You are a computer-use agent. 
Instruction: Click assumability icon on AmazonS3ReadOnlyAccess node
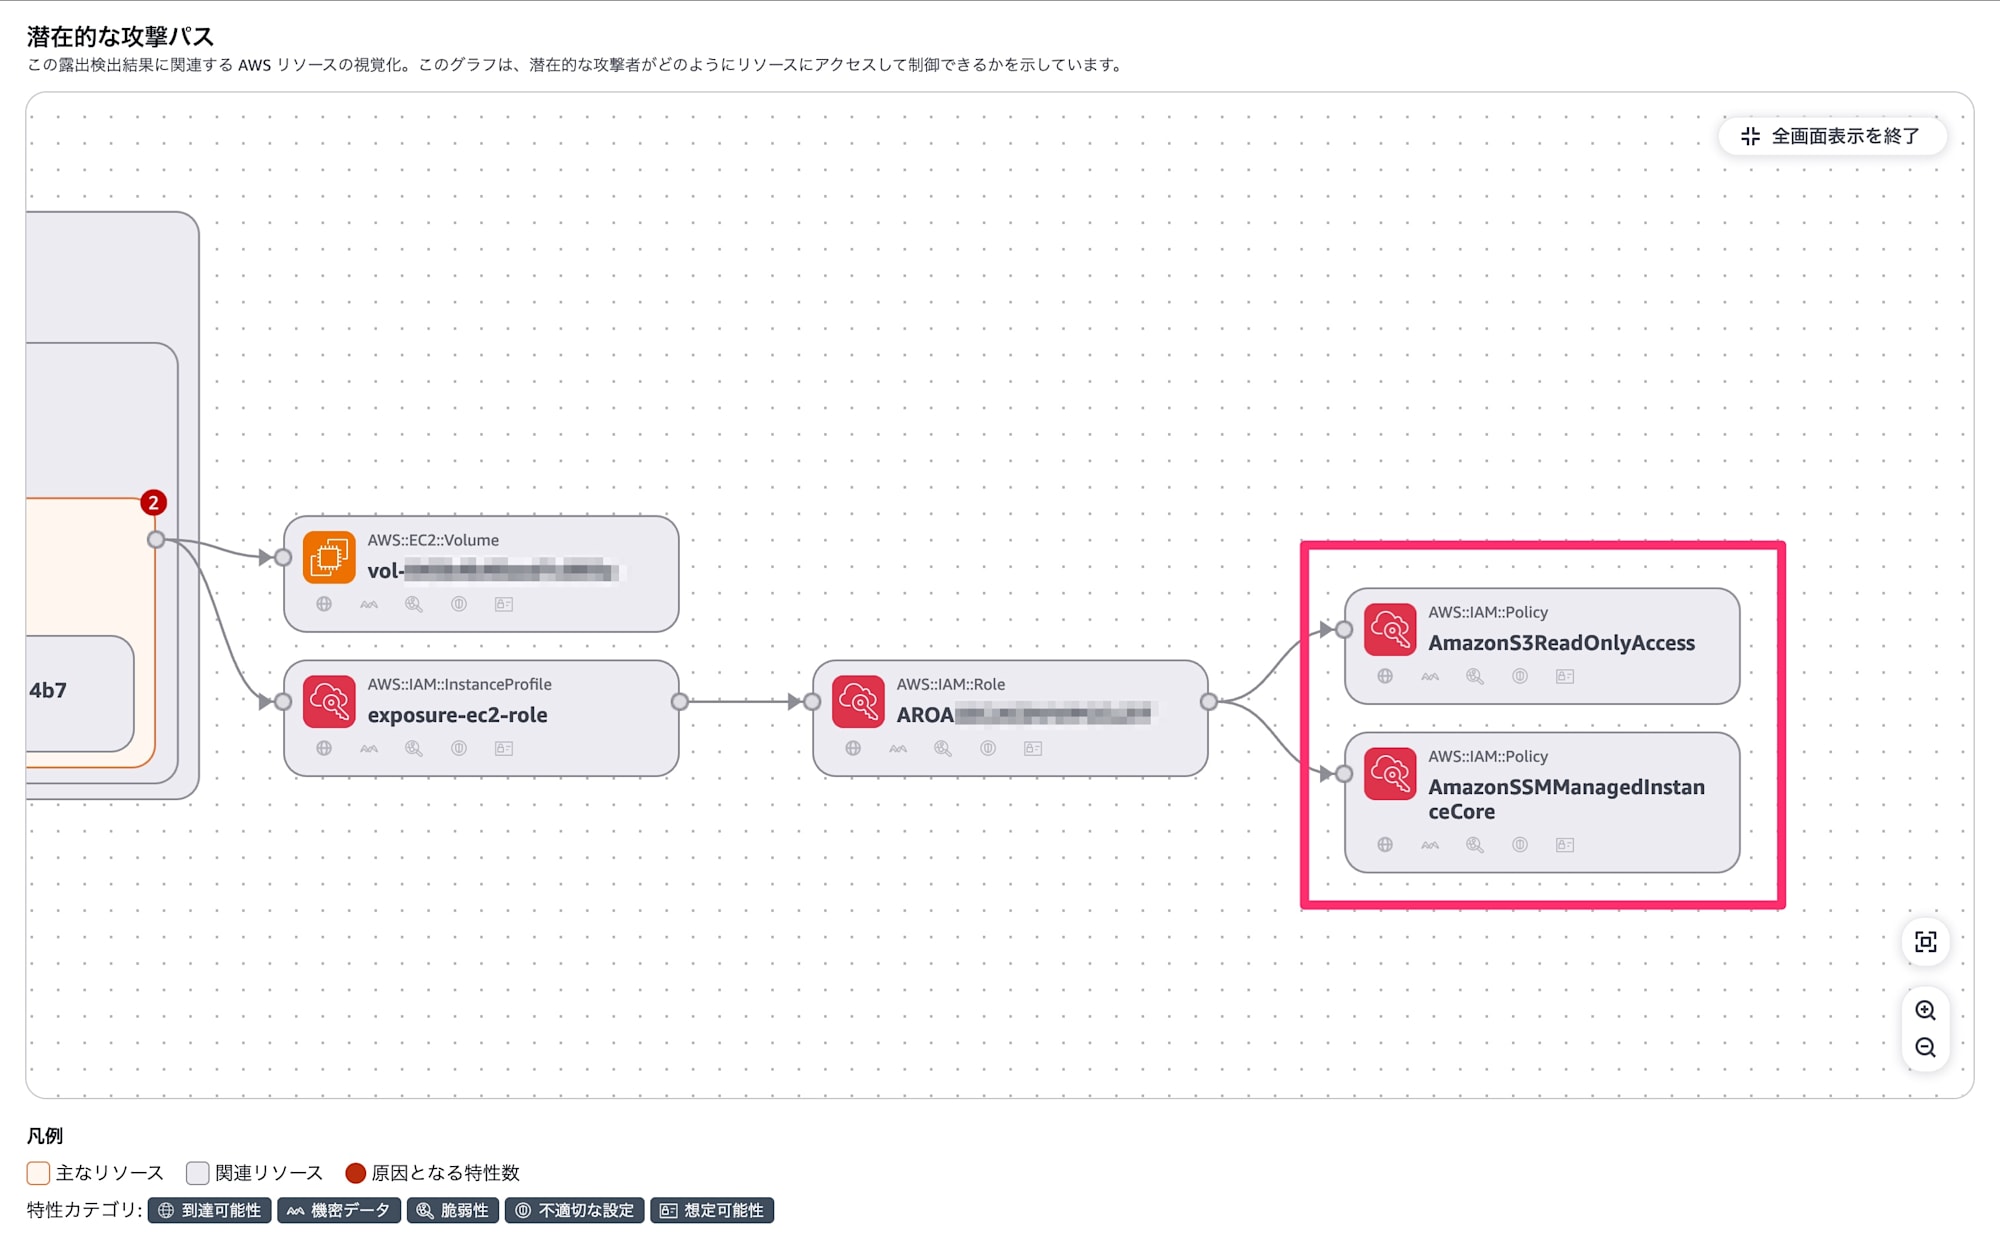[x=1565, y=676]
